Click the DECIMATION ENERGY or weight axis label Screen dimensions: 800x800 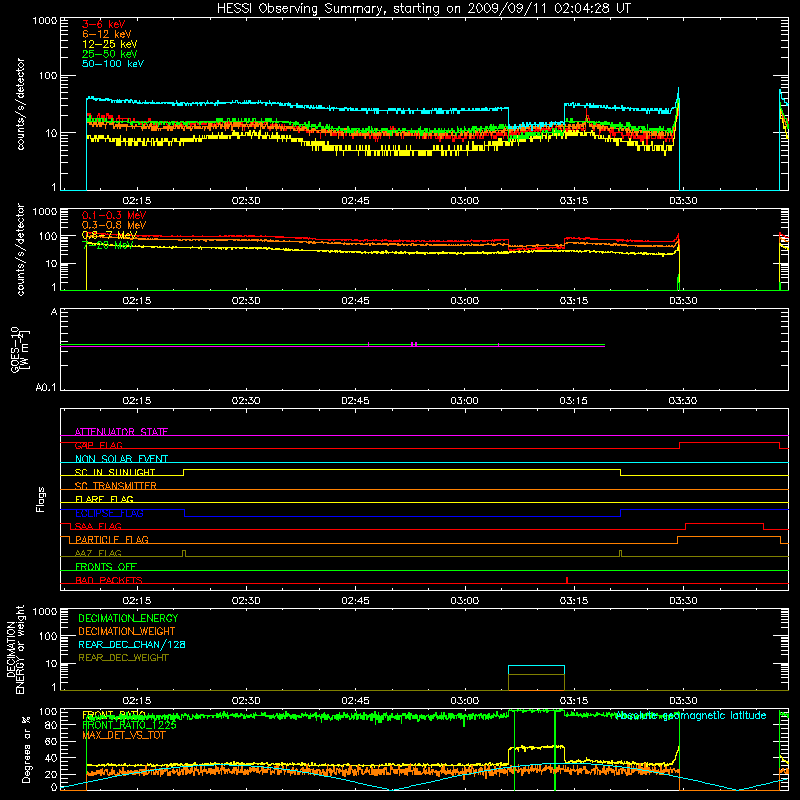[15, 649]
